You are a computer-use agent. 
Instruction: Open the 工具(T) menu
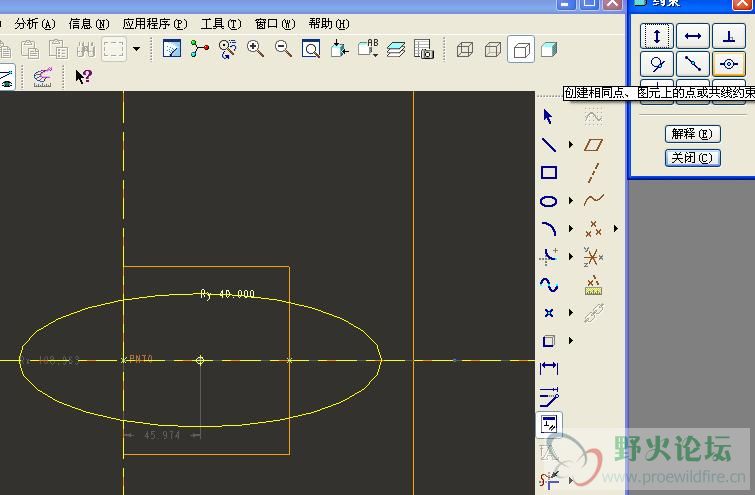pyautogui.click(x=221, y=24)
